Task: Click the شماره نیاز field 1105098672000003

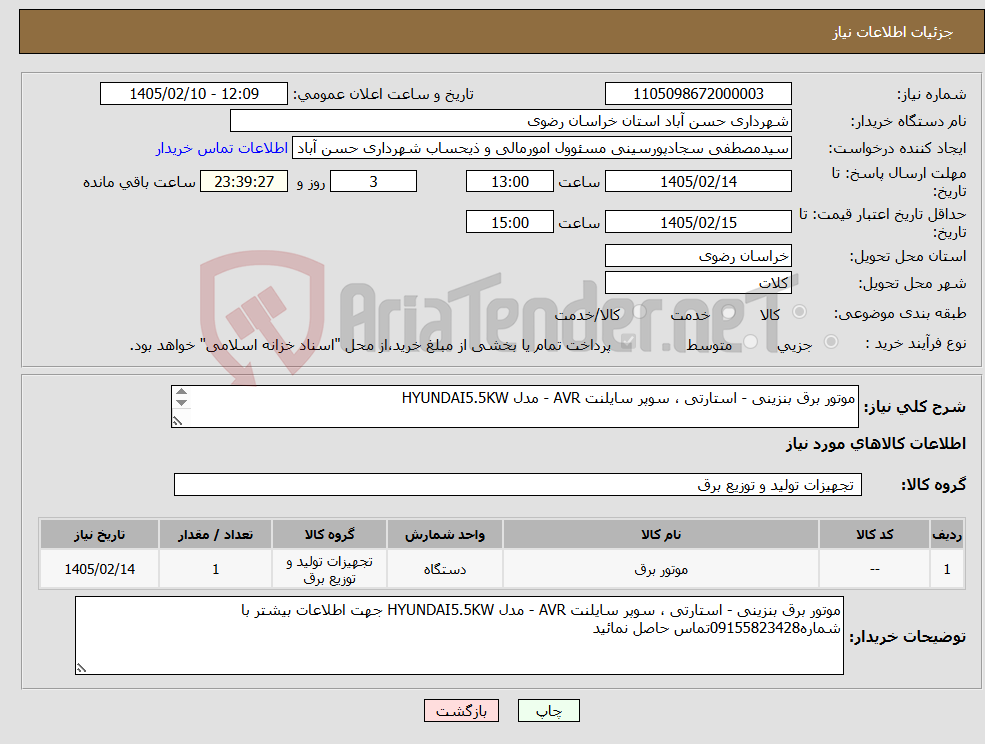Action: coord(698,94)
